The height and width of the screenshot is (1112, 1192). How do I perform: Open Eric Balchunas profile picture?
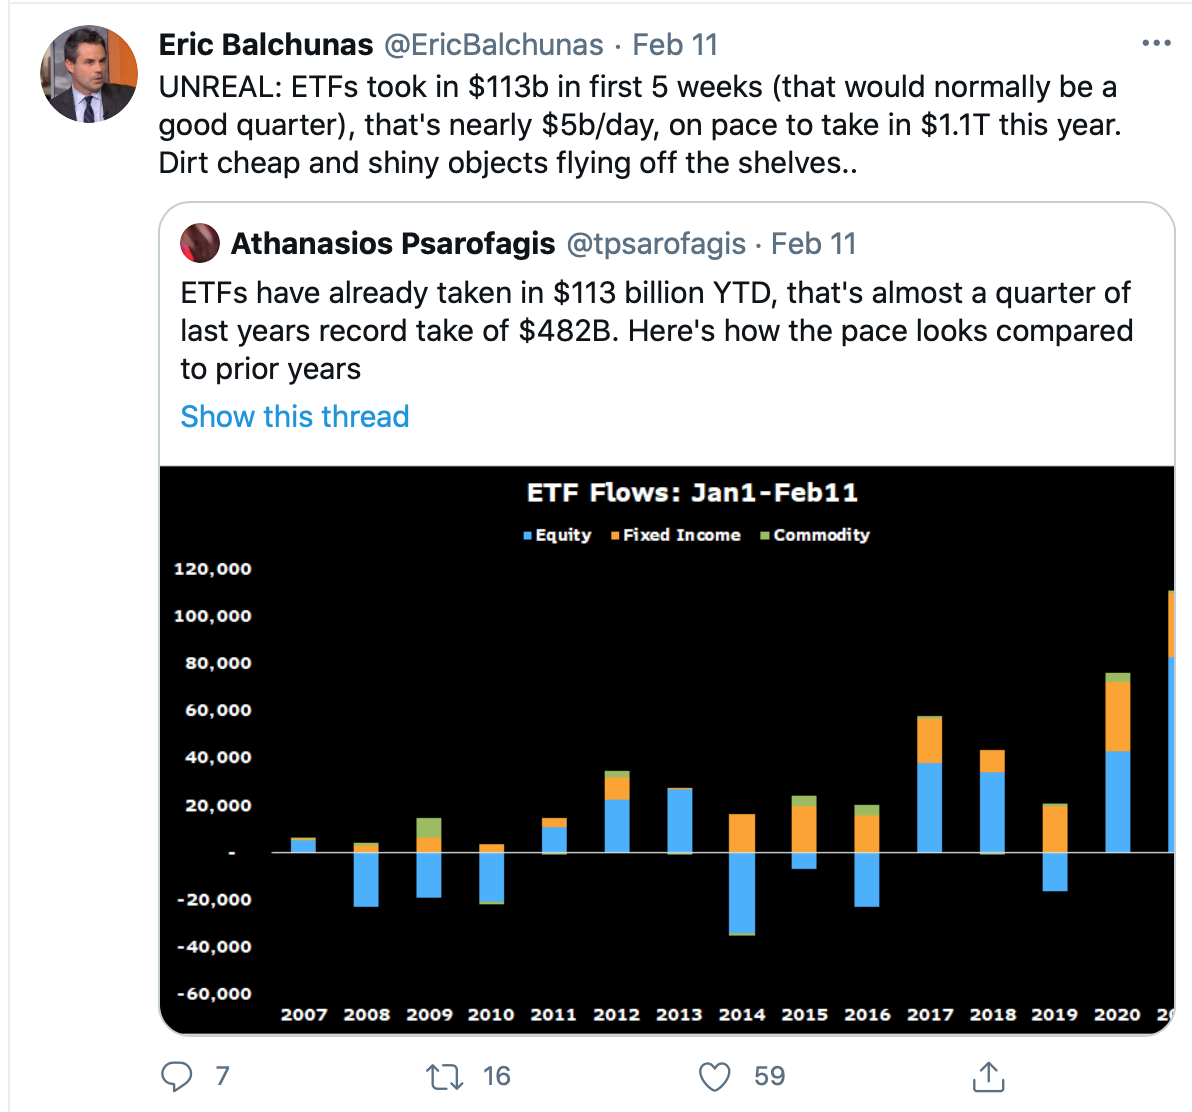click(x=88, y=75)
